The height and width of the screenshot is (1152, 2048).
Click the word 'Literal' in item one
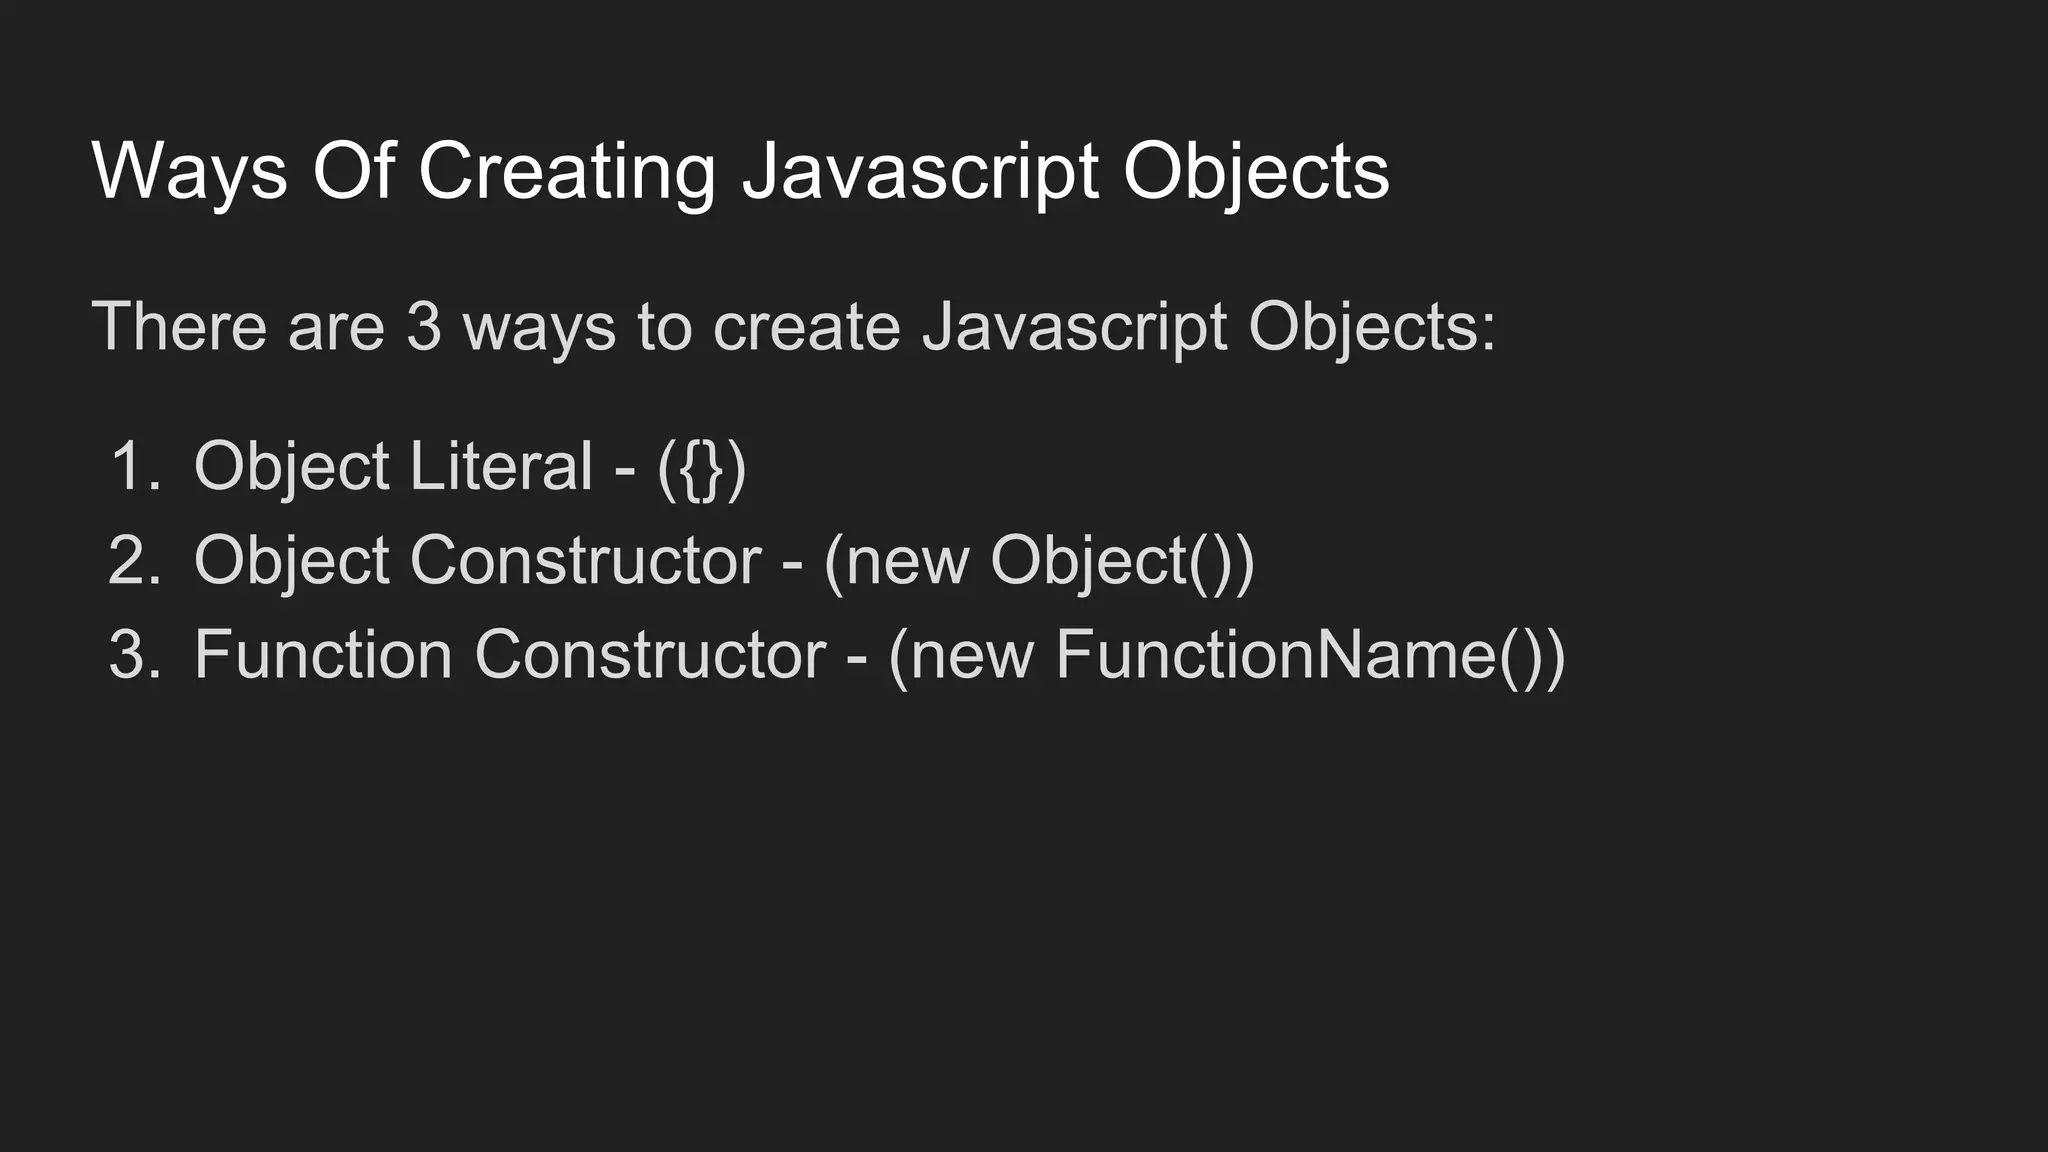coord(501,466)
